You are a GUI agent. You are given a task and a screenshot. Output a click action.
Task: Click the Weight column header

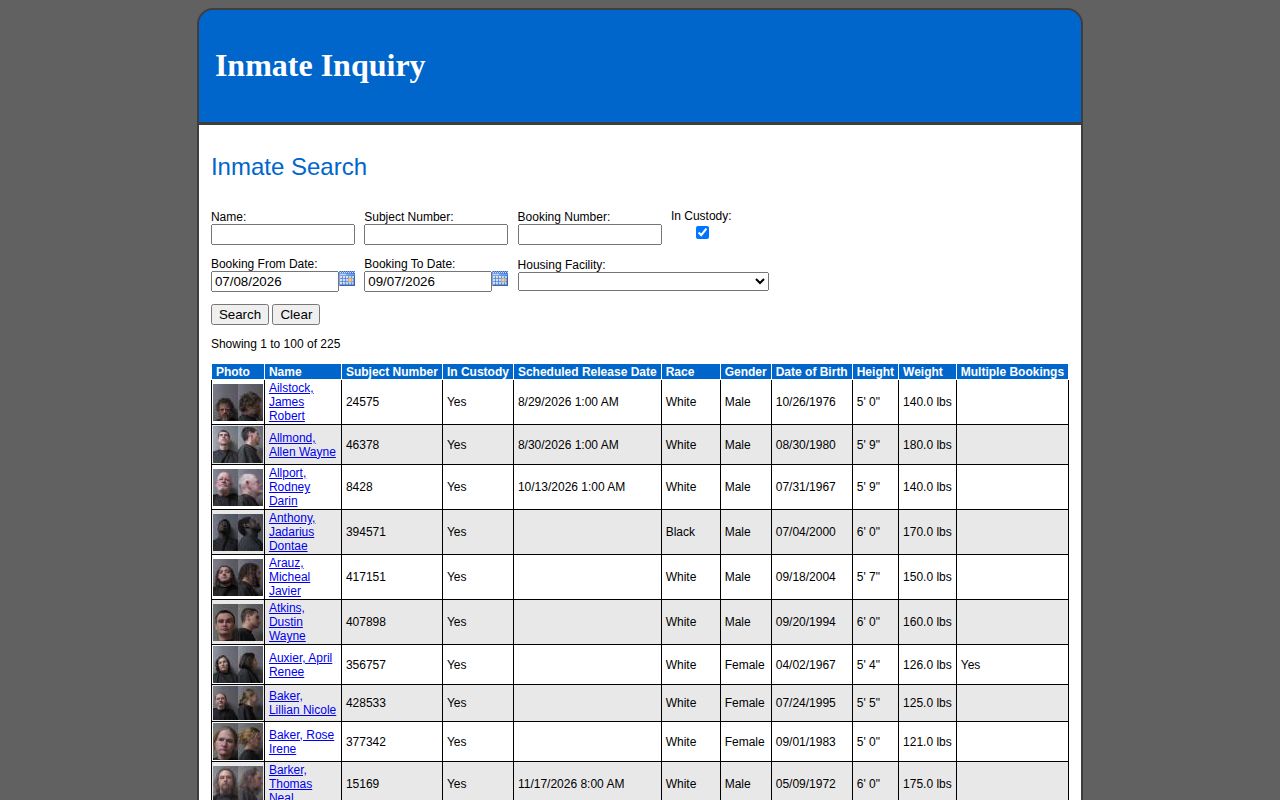[927, 372]
